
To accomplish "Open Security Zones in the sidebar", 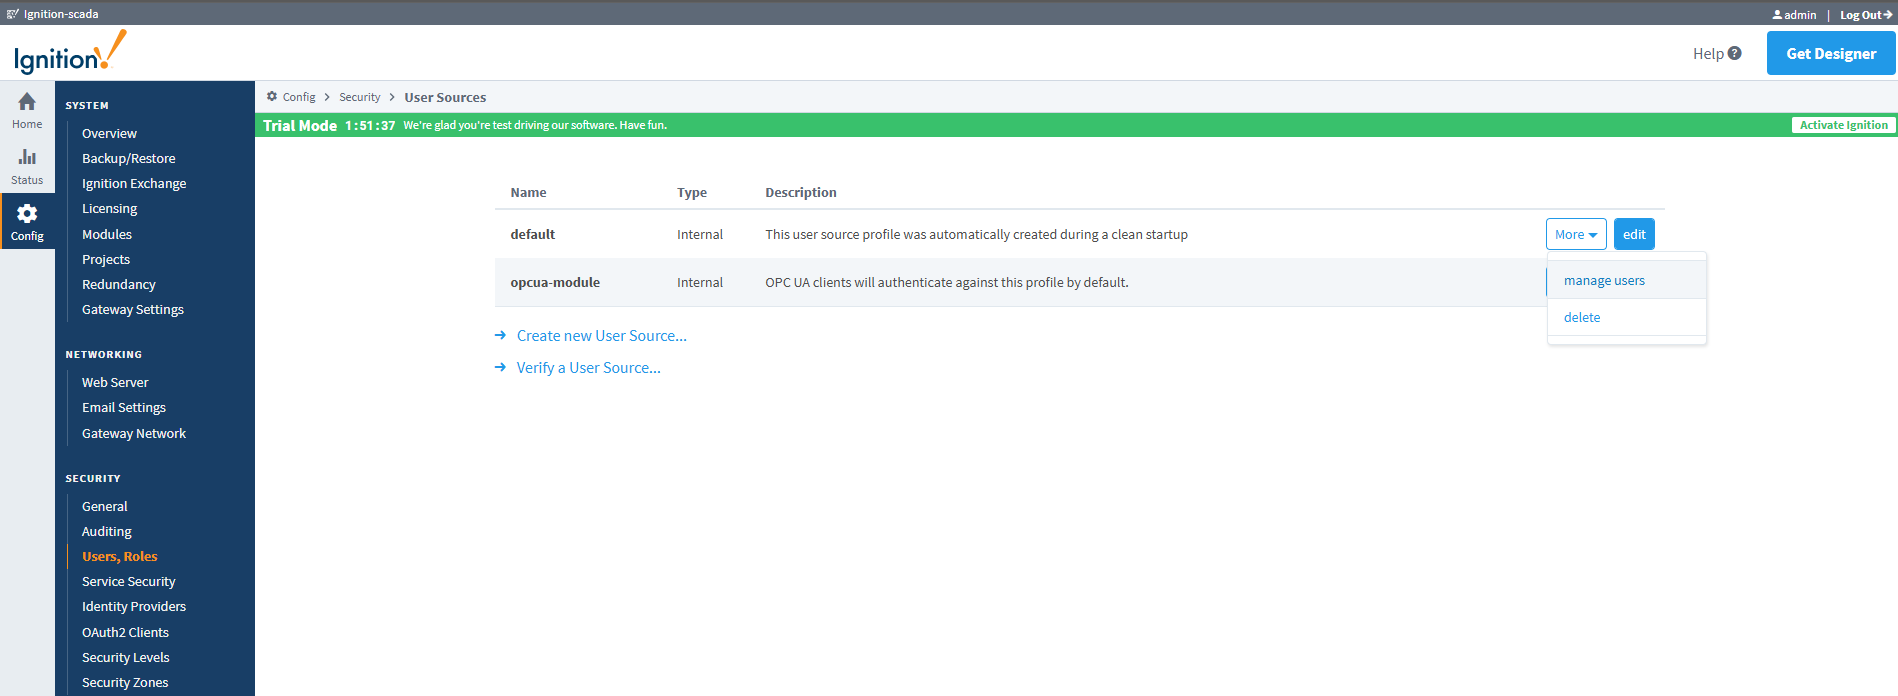I will coord(125,682).
